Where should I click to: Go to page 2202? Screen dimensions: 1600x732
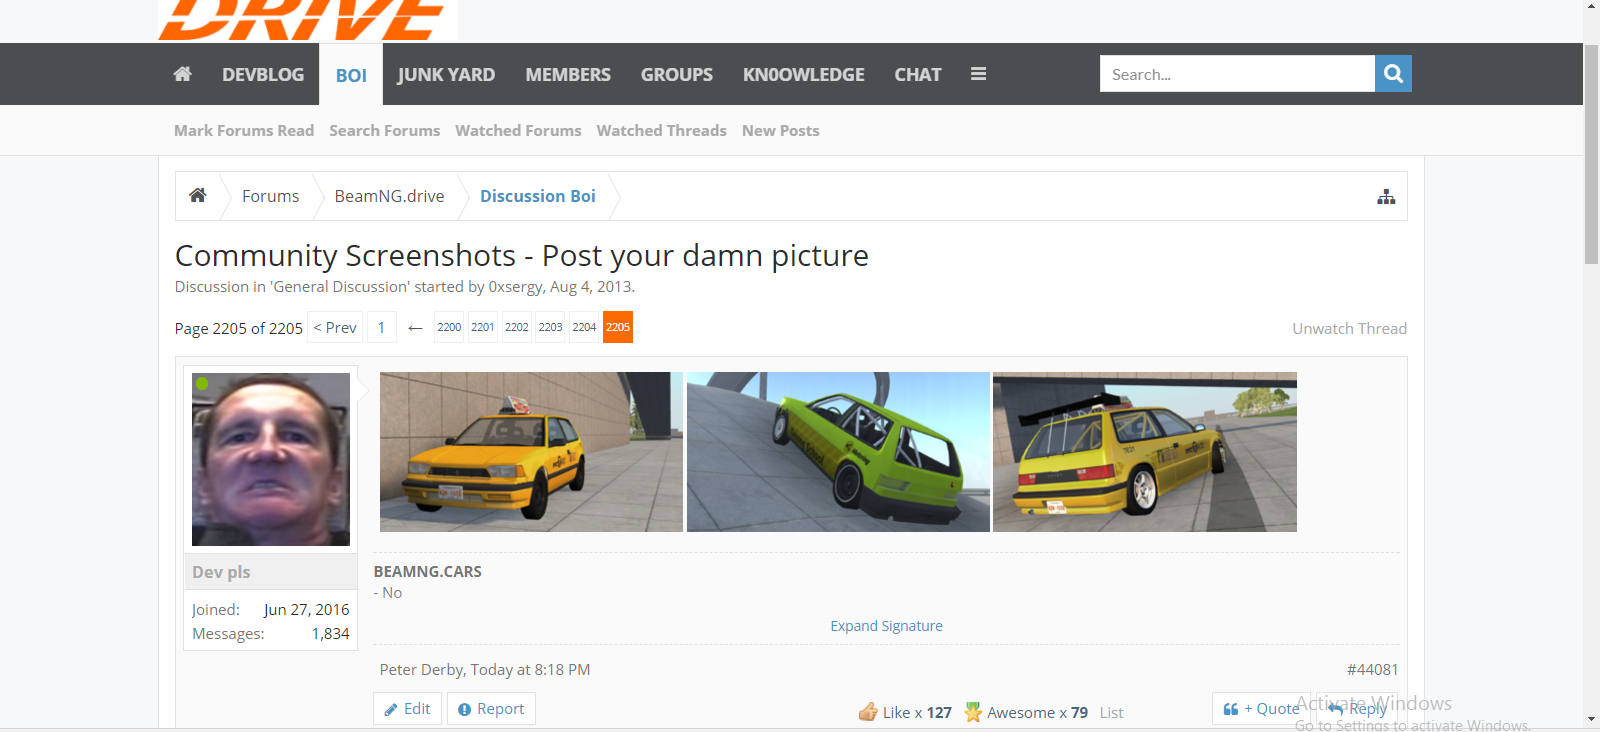click(x=517, y=327)
